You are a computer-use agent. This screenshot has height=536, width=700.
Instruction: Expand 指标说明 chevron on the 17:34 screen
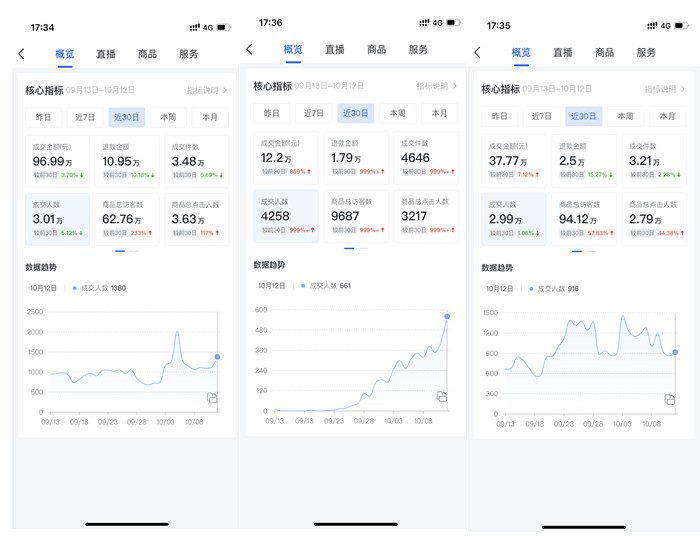click(x=225, y=90)
